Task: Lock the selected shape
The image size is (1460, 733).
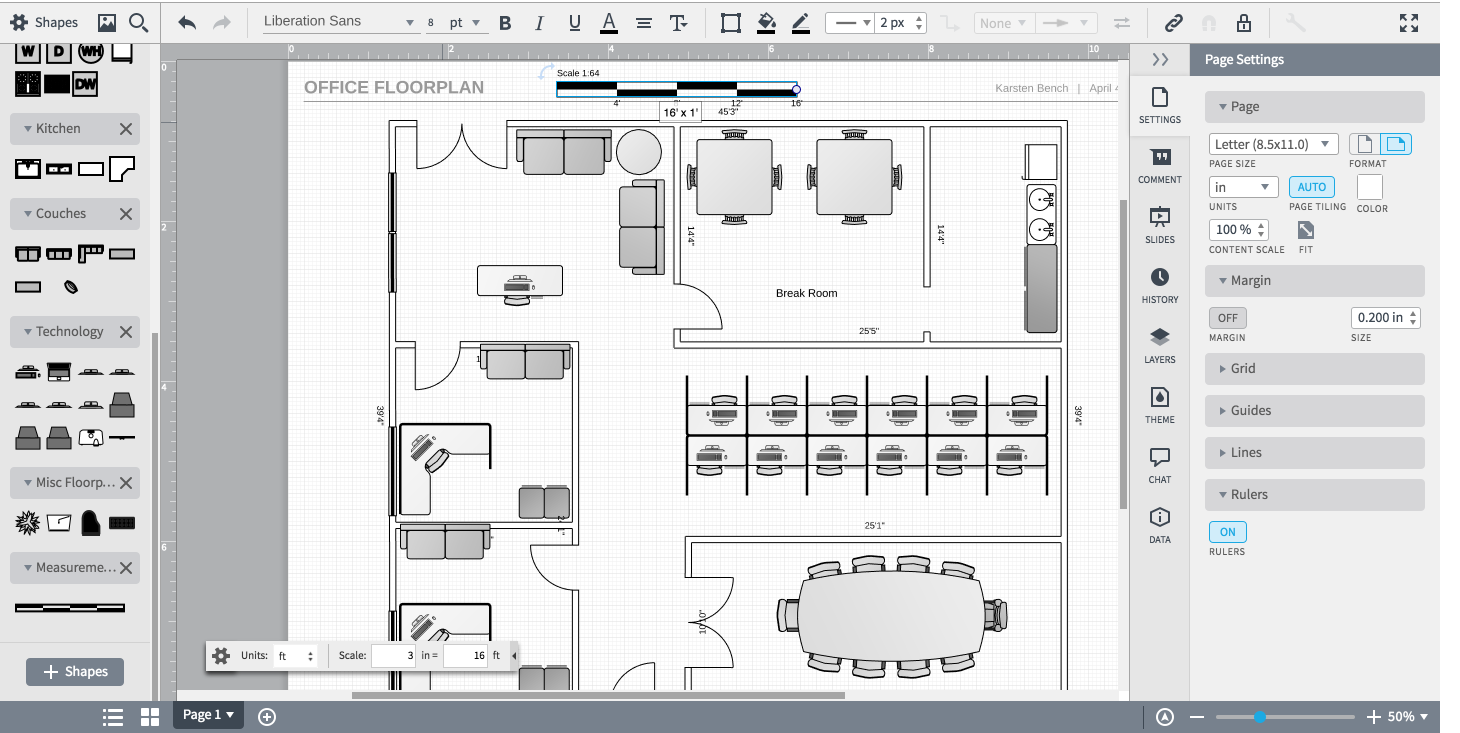Action: [x=1243, y=23]
